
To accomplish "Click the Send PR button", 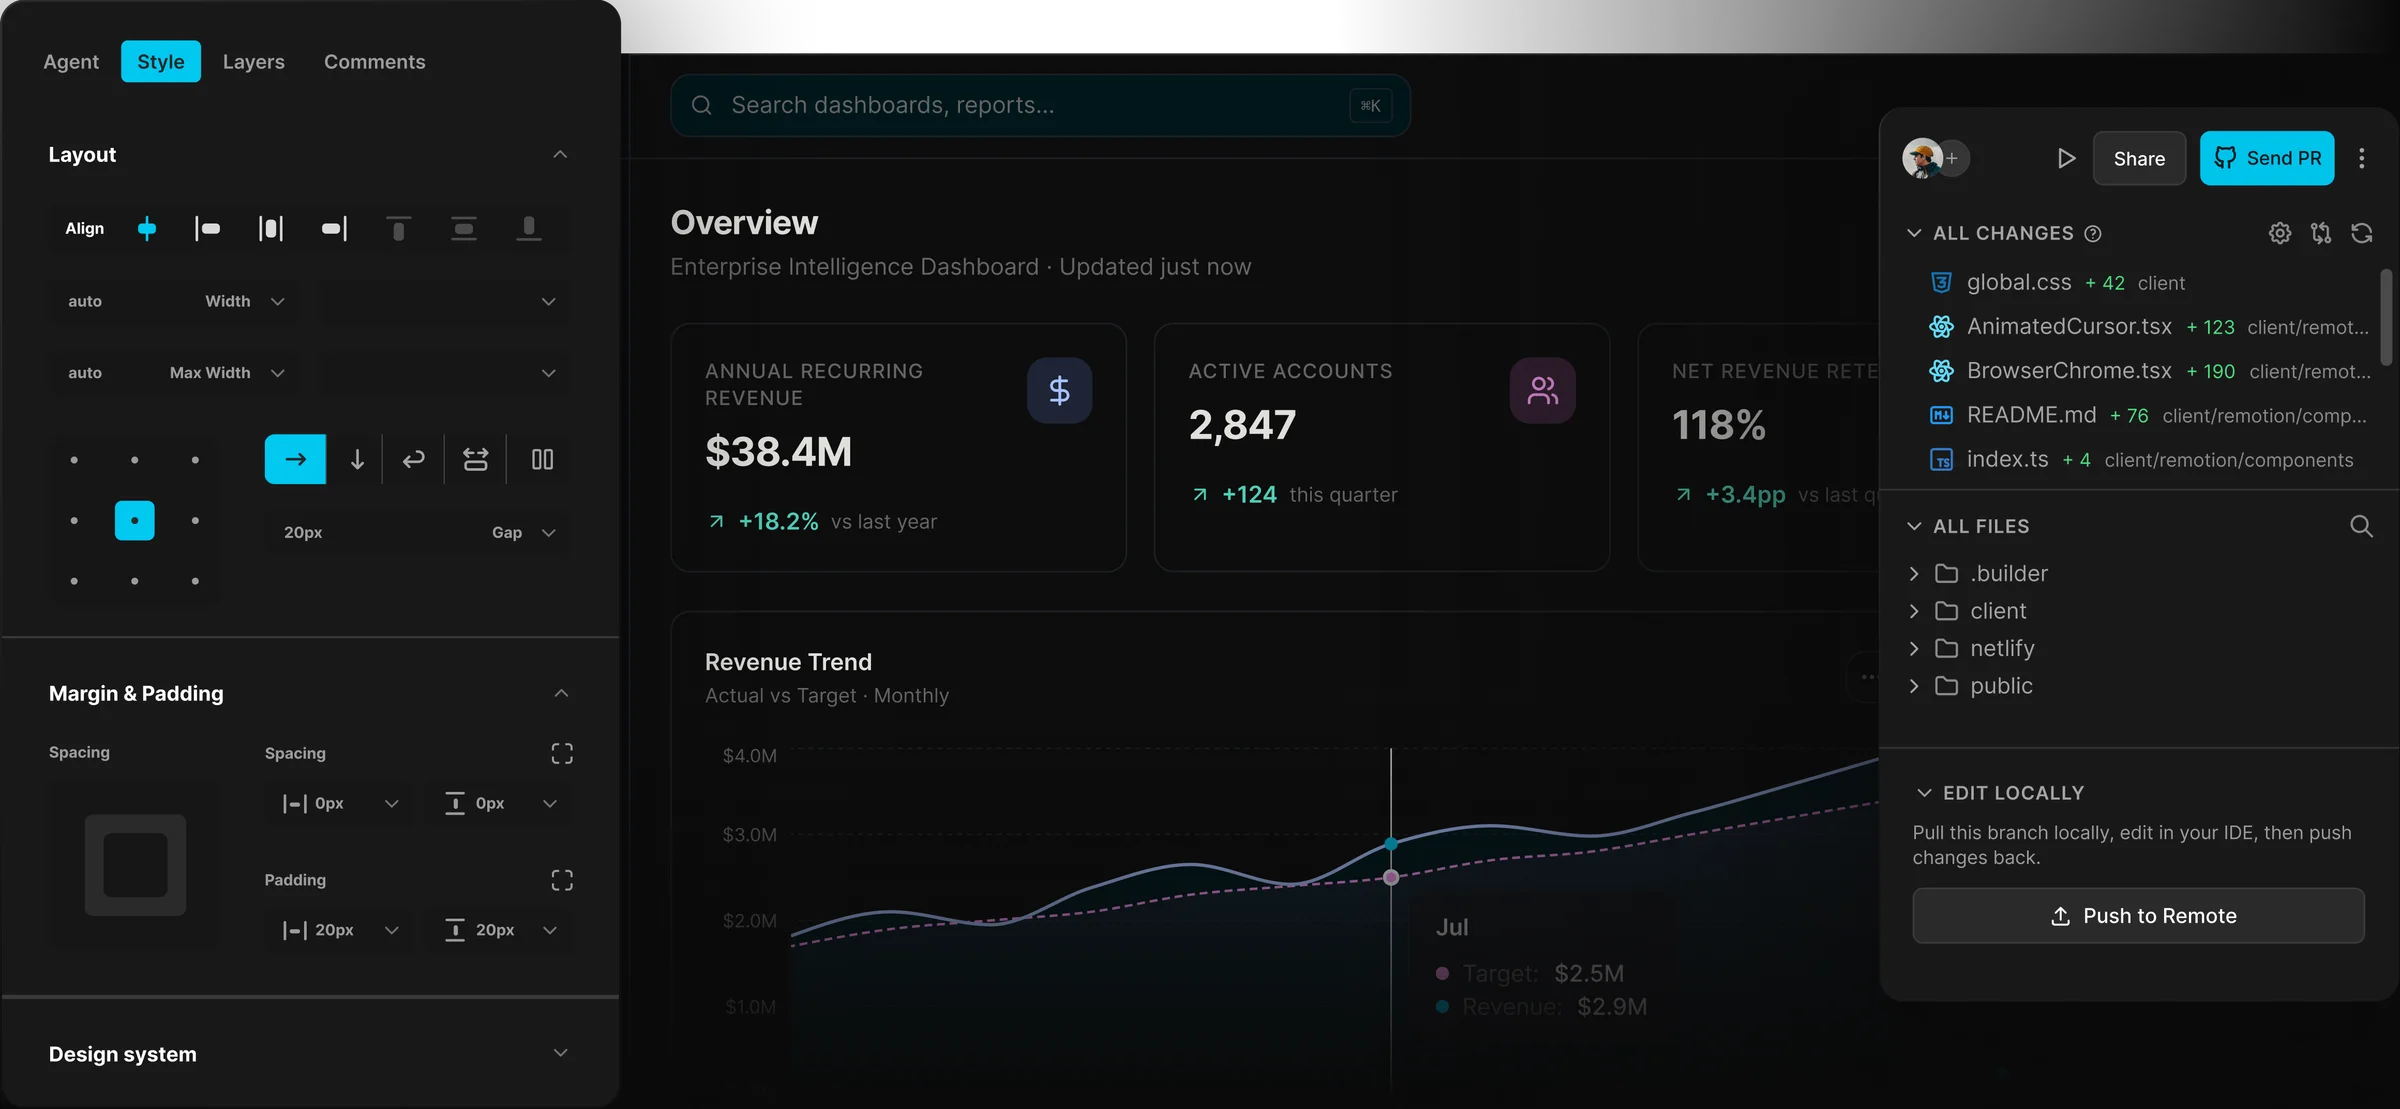I will point(2267,158).
